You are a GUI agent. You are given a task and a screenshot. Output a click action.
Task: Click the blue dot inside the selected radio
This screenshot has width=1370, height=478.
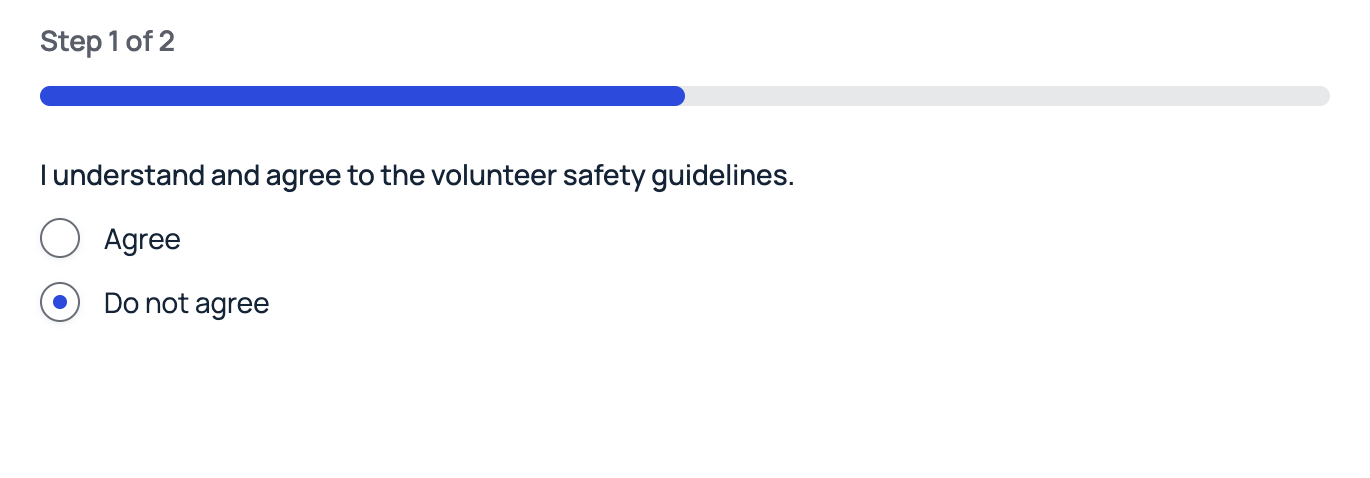point(60,302)
